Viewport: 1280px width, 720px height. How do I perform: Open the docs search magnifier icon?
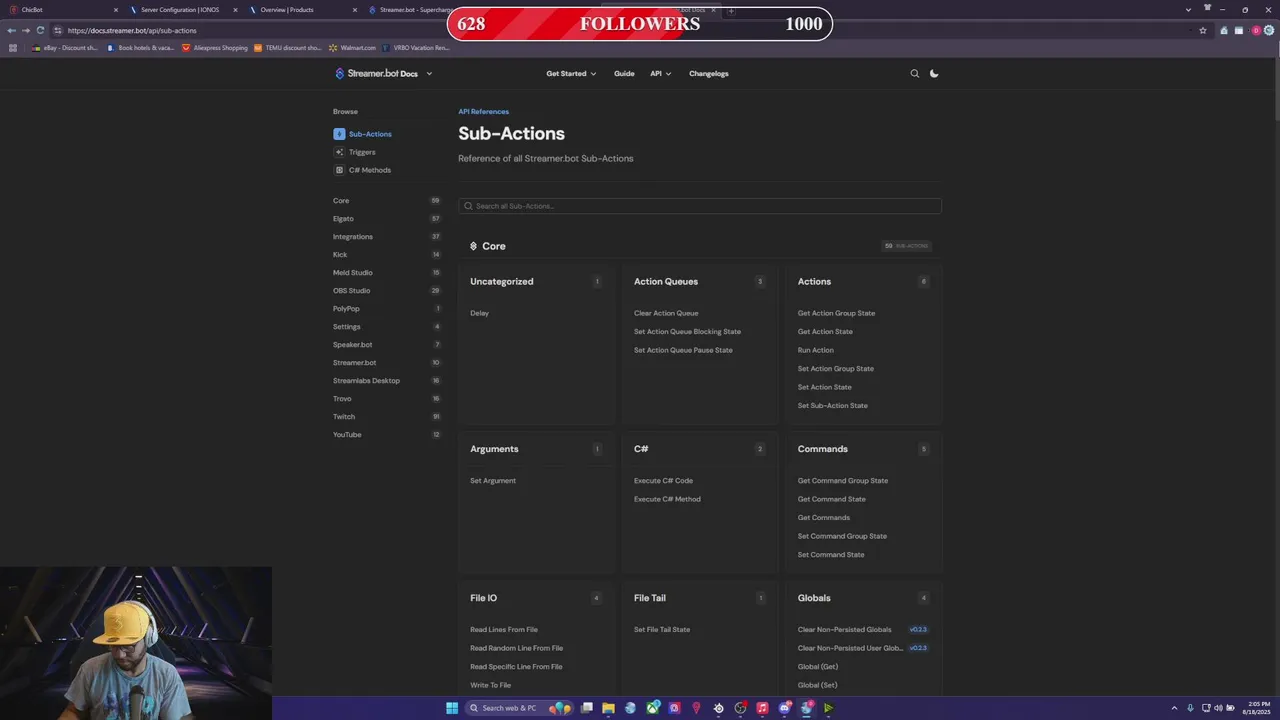pos(914,73)
